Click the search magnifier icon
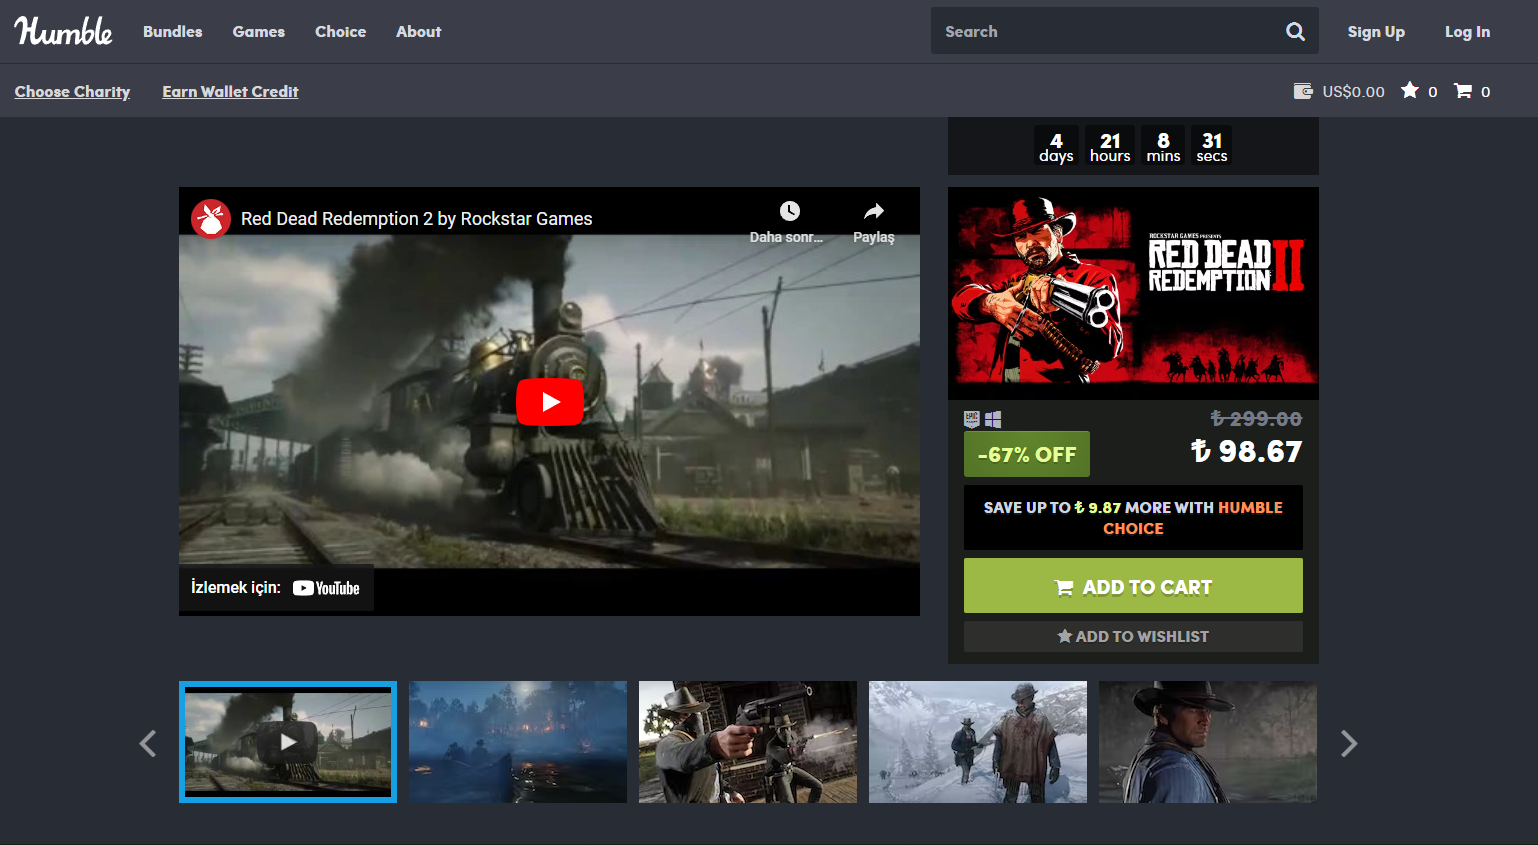 pos(1295,31)
